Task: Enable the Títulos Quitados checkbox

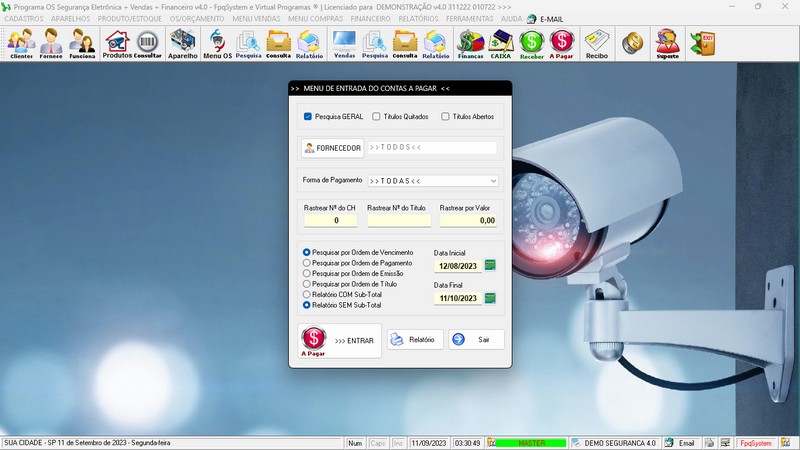Action: (x=376, y=116)
